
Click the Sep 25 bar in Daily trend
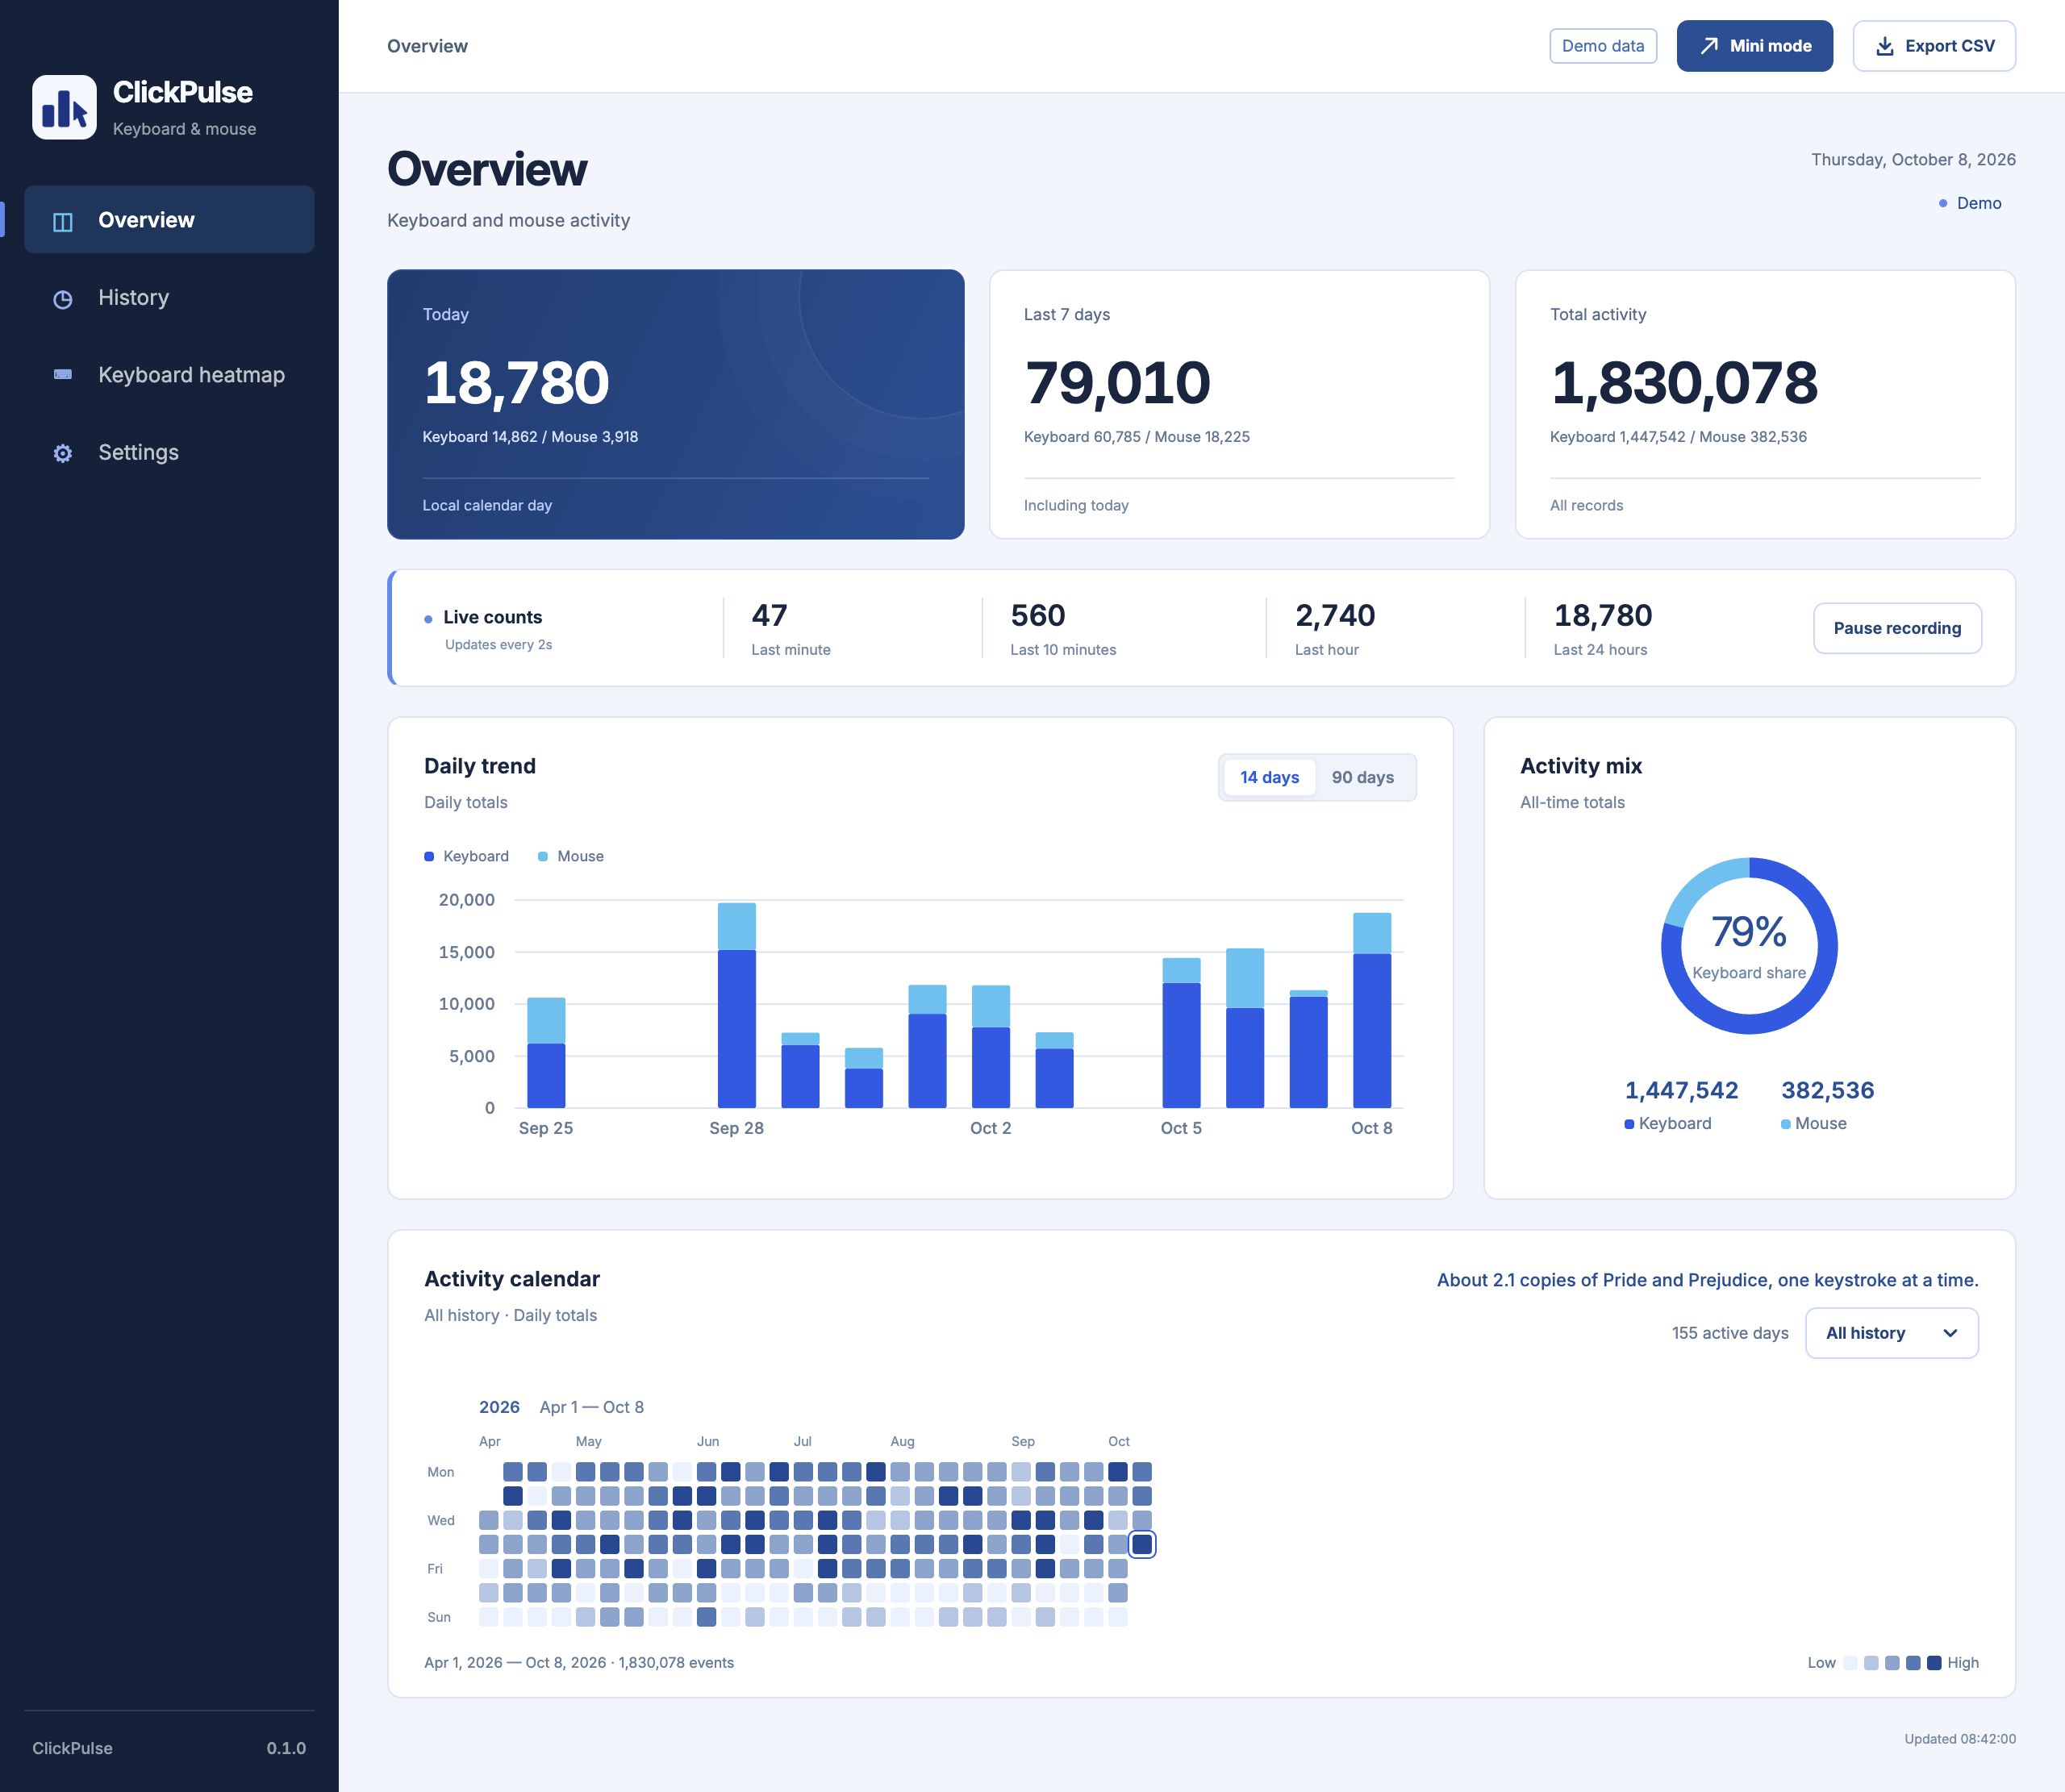[x=546, y=1053]
